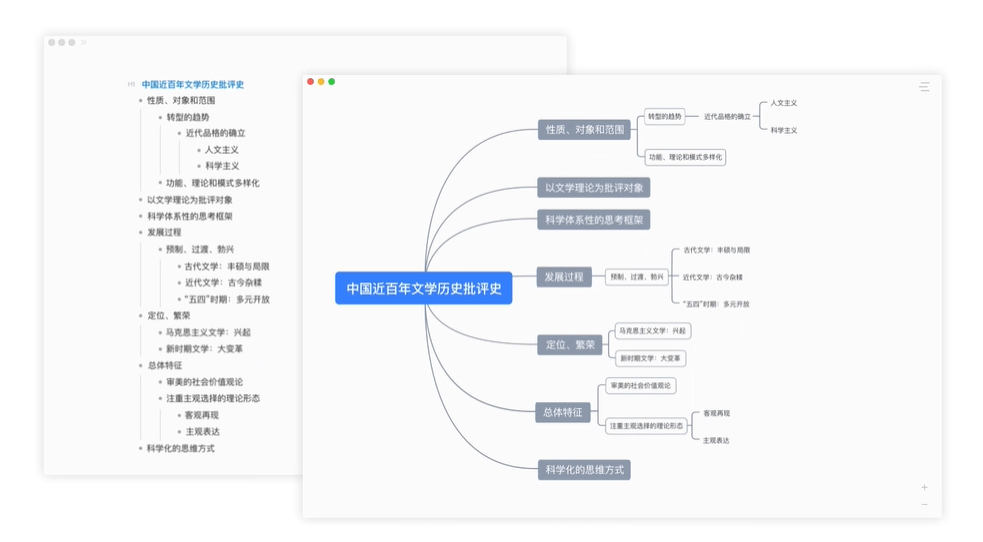The width and height of the screenshot is (983, 542).
Task: Select outline row 新时期文学：大变革
Action: click(x=204, y=349)
